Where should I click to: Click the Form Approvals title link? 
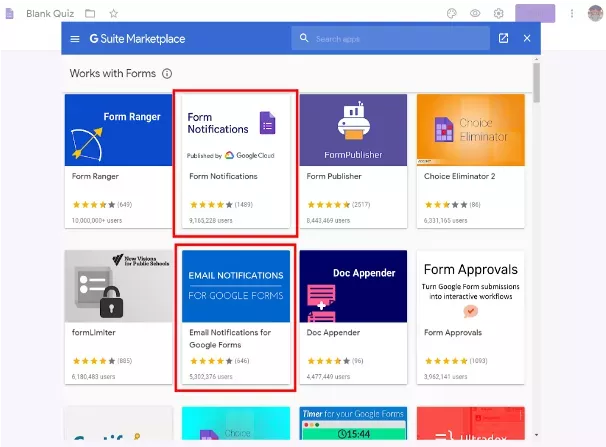449,333
